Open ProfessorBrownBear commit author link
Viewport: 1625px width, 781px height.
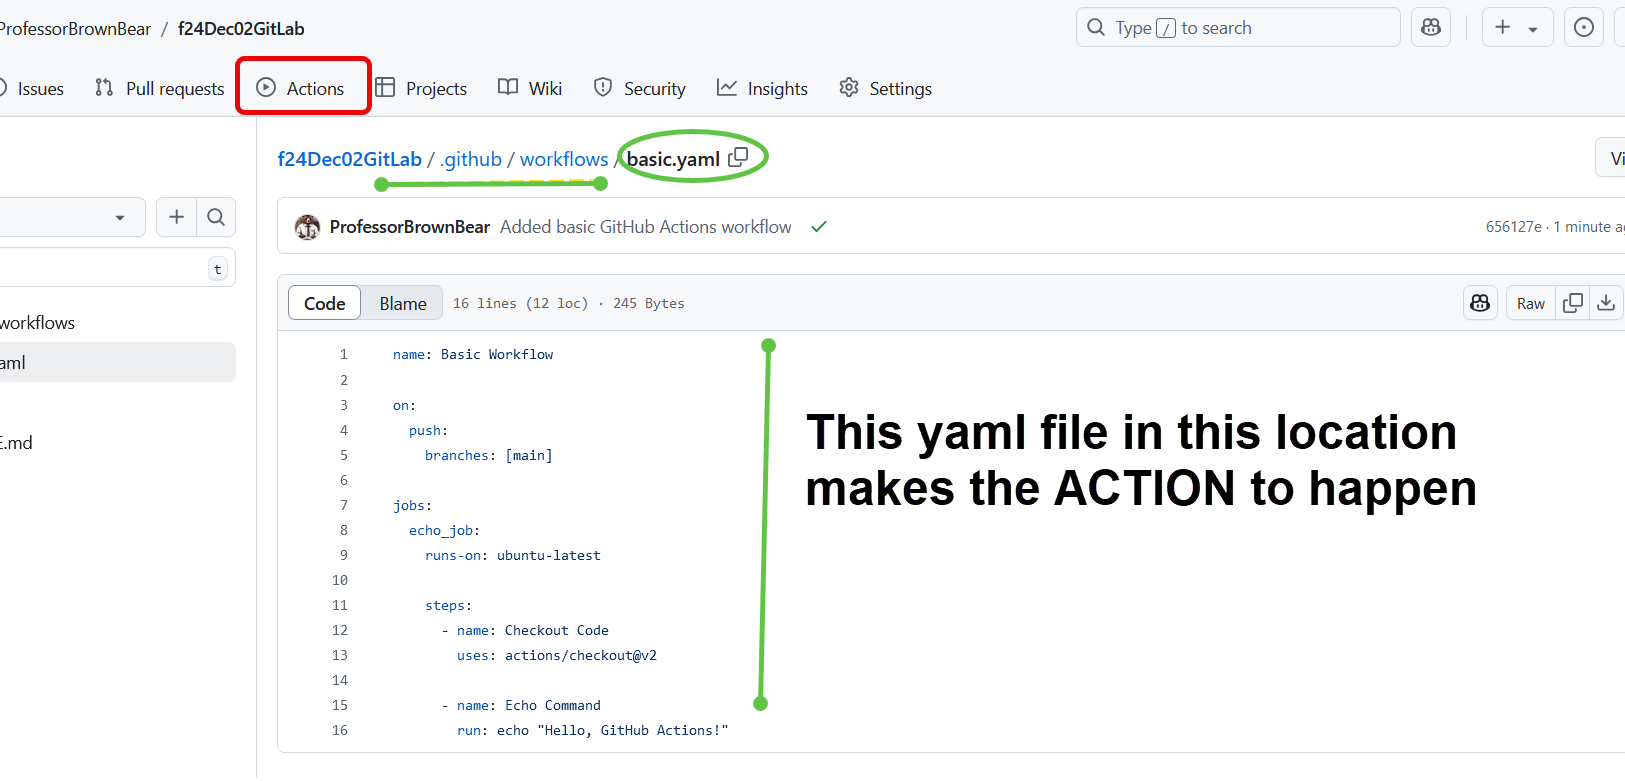[410, 227]
